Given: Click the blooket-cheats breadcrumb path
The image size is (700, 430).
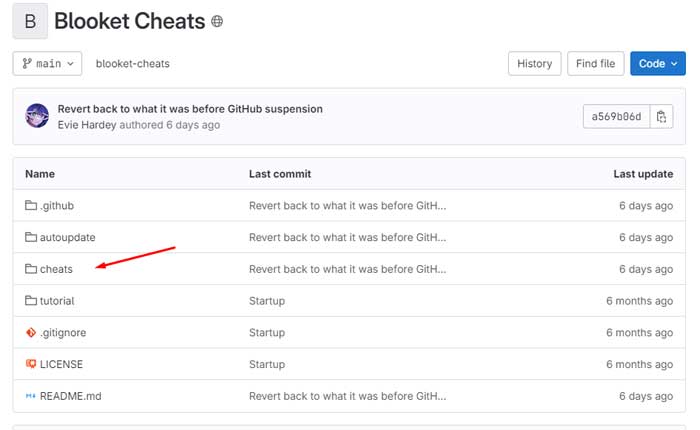Looking at the screenshot, I should tap(132, 63).
